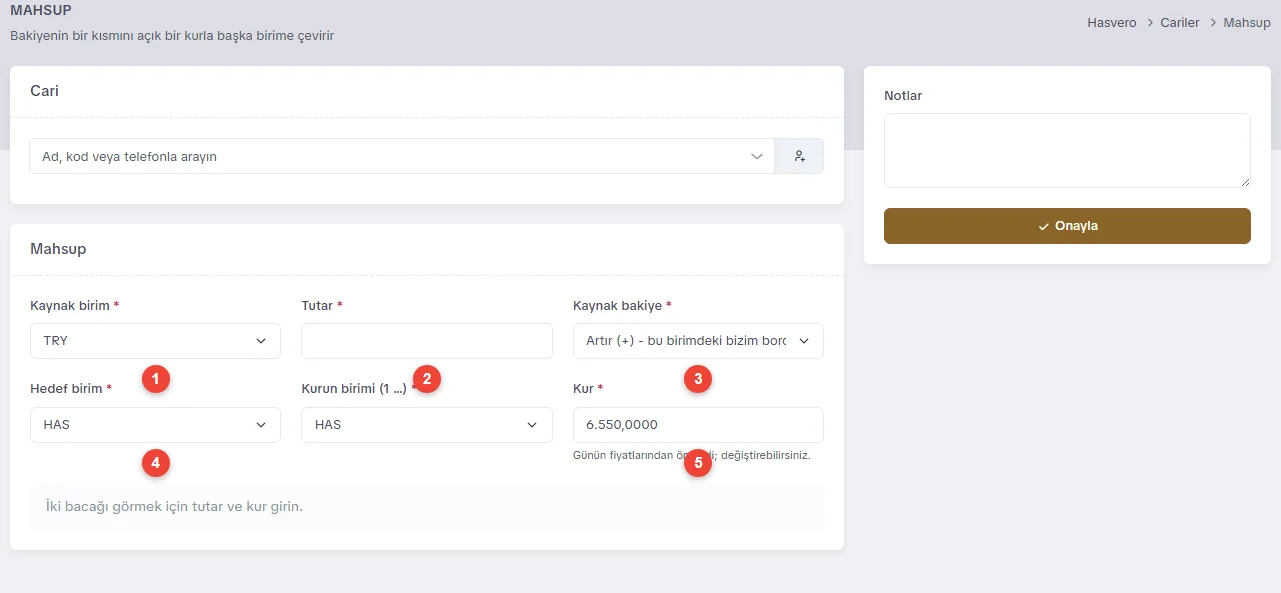Click the Kur rate input field
1281x593 pixels.
[x=698, y=425]
